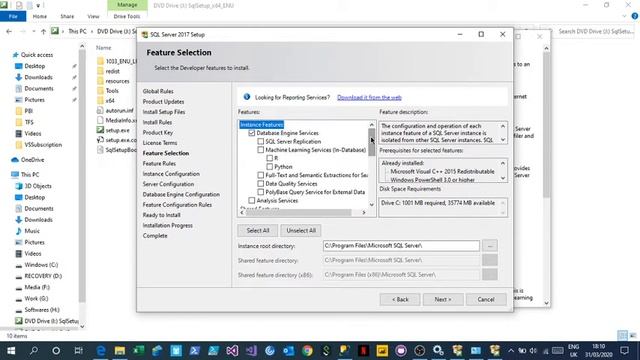Check Analysis Services feature
Viewport: 640px width, 360px height.
pos(251,200)
